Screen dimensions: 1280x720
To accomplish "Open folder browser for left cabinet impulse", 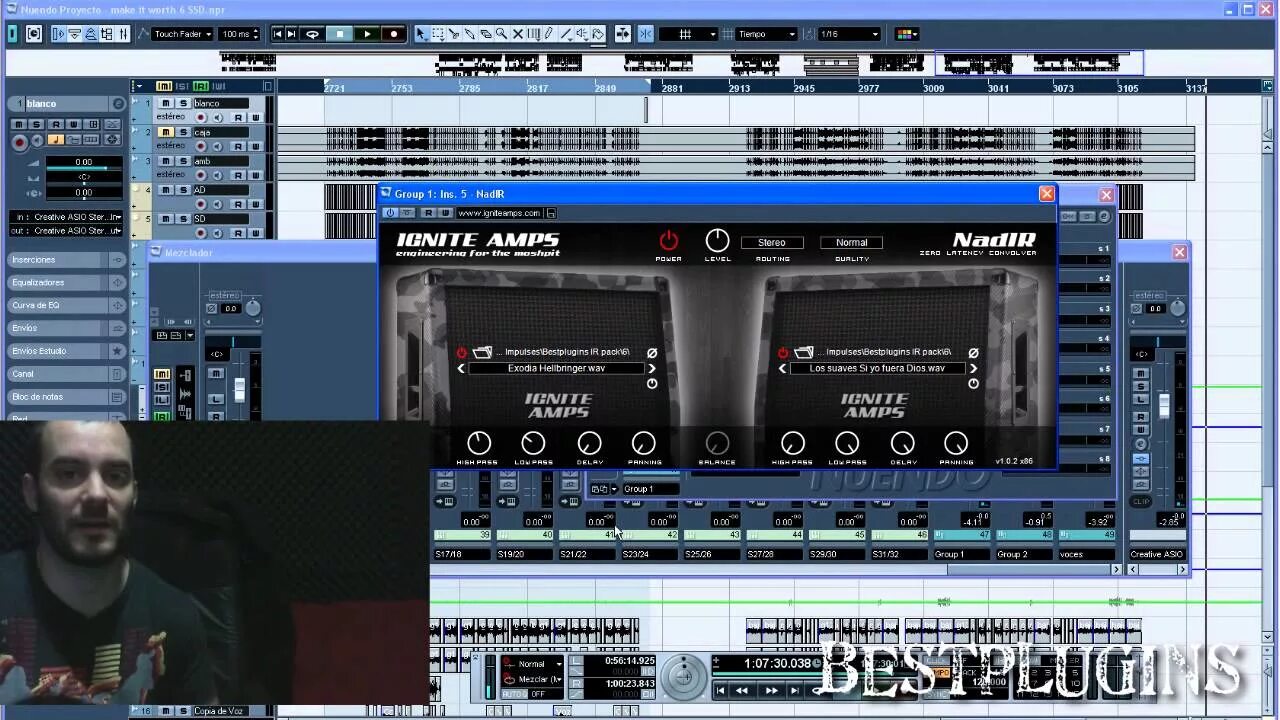I will point(482,352).
